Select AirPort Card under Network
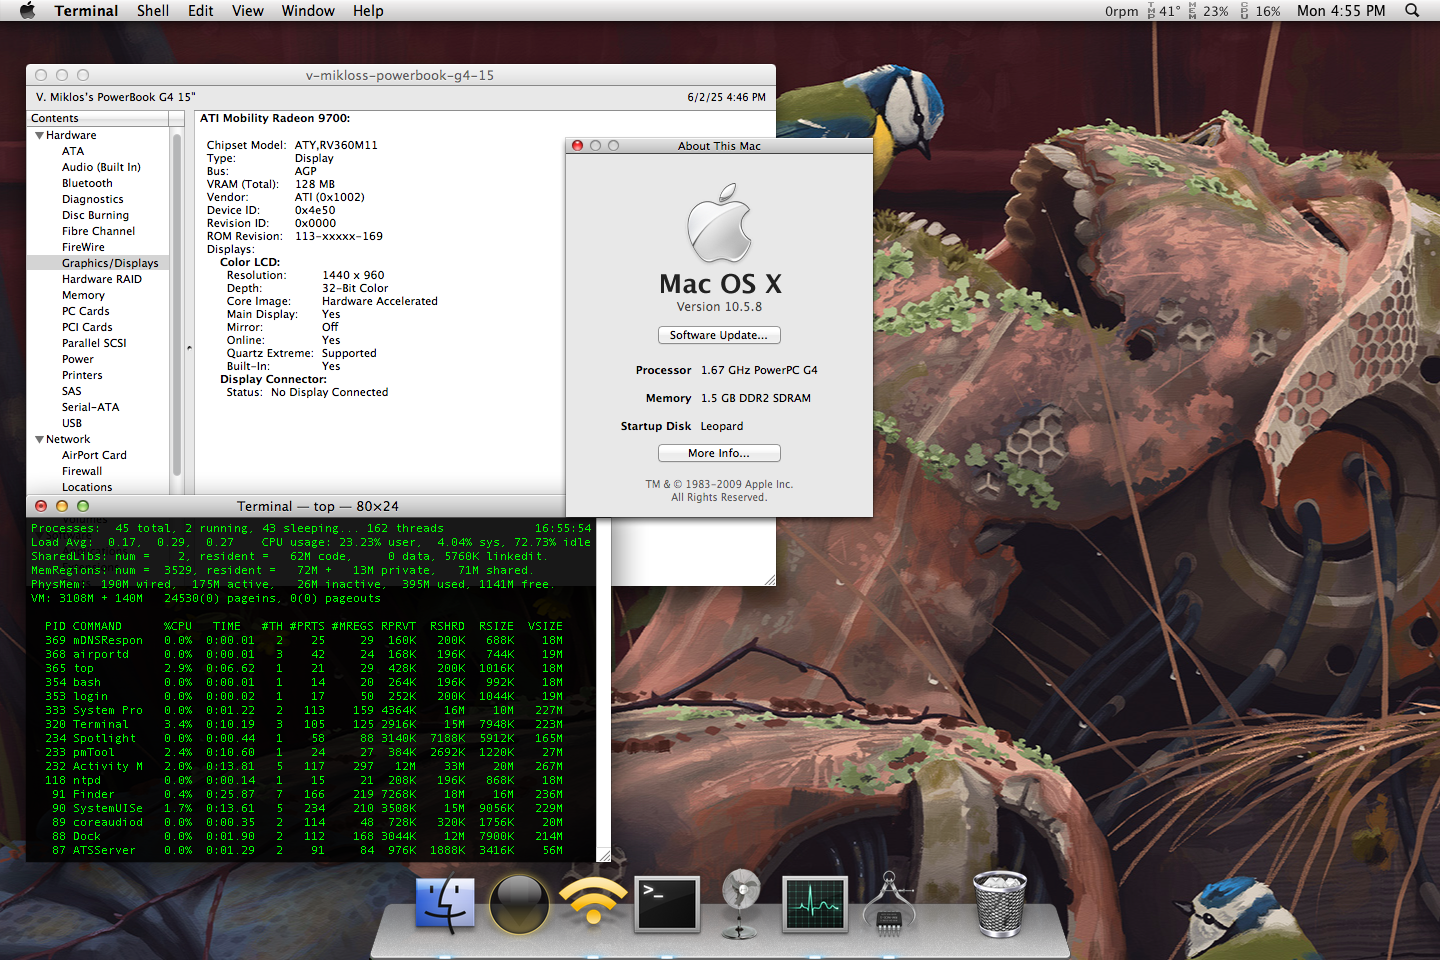Image resolution: width=1440 pixels, height=960 pixels. [x=94, y=455]
